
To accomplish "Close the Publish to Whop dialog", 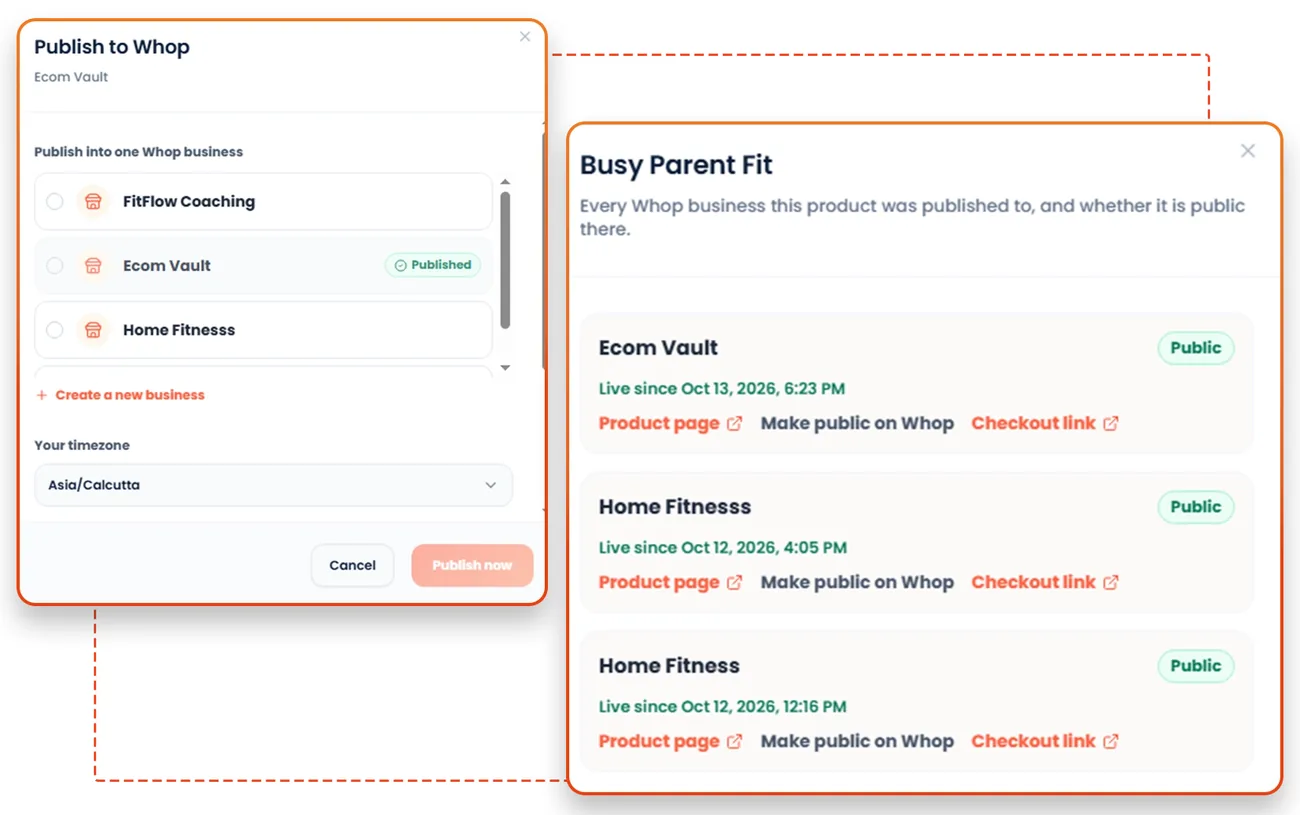I will pyautogui.click(x=525, y=37).
